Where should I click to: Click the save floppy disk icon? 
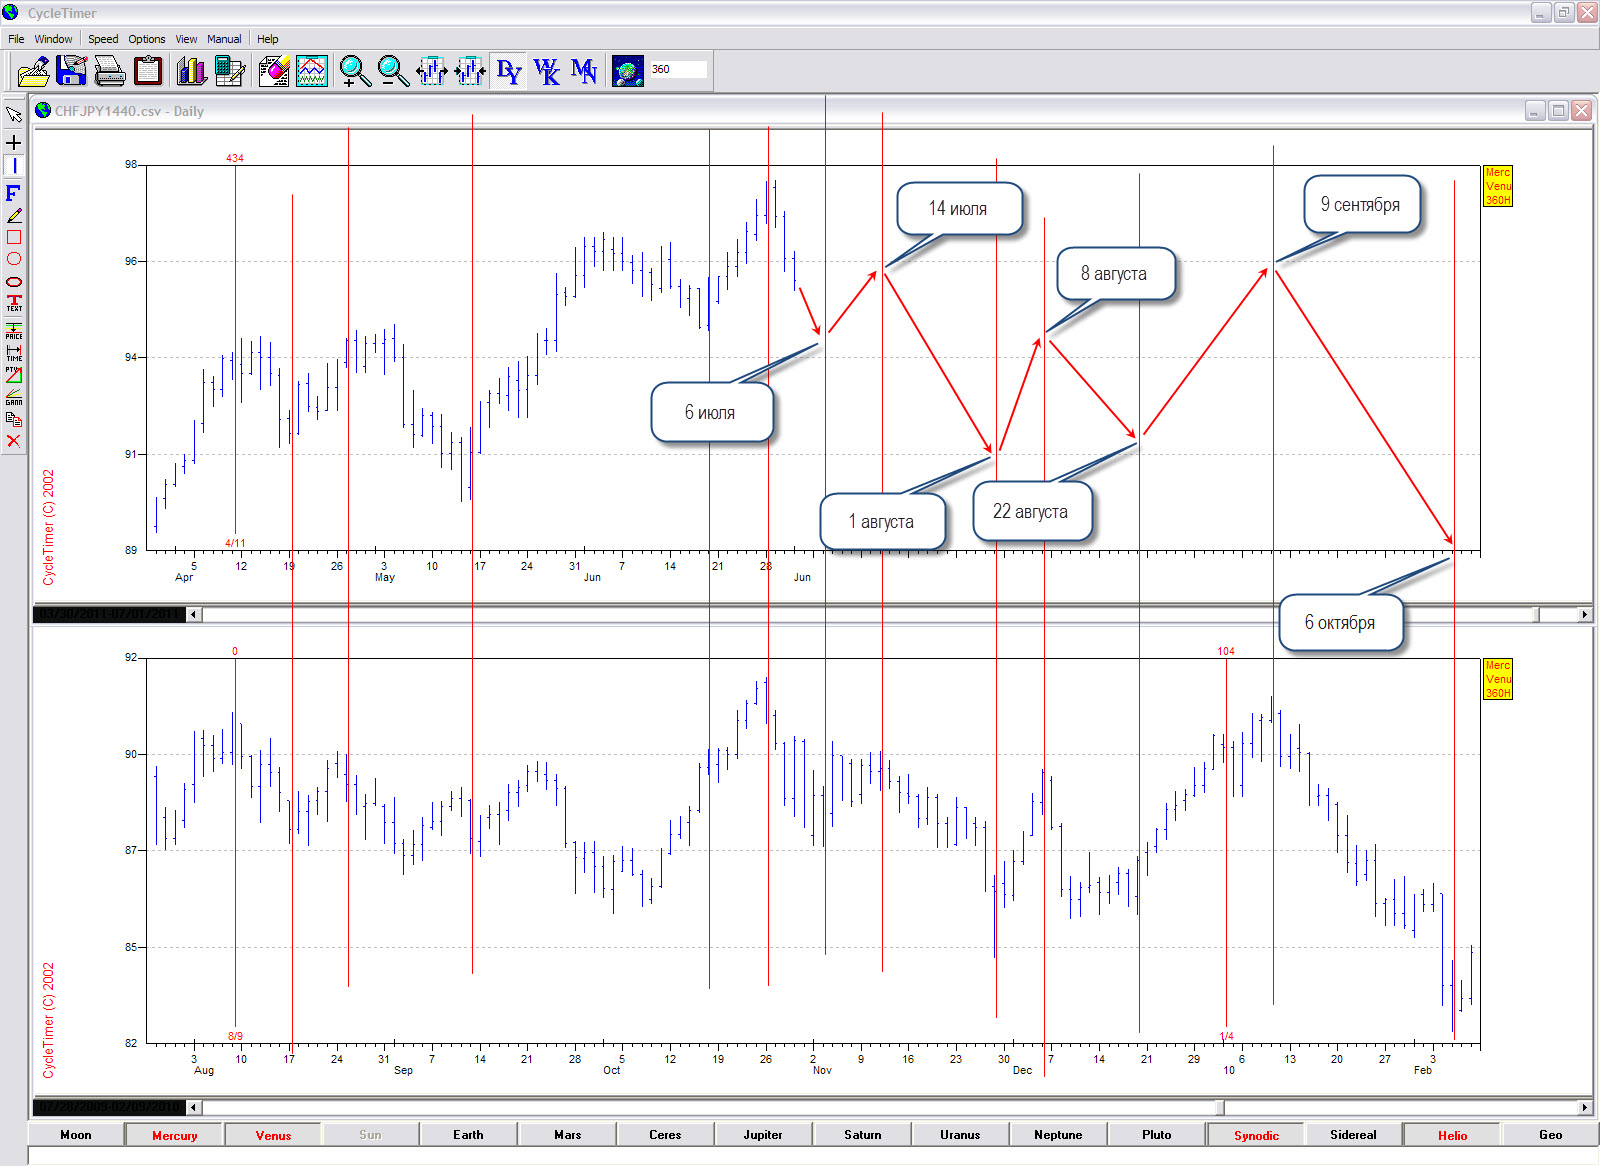pos(71,71)
